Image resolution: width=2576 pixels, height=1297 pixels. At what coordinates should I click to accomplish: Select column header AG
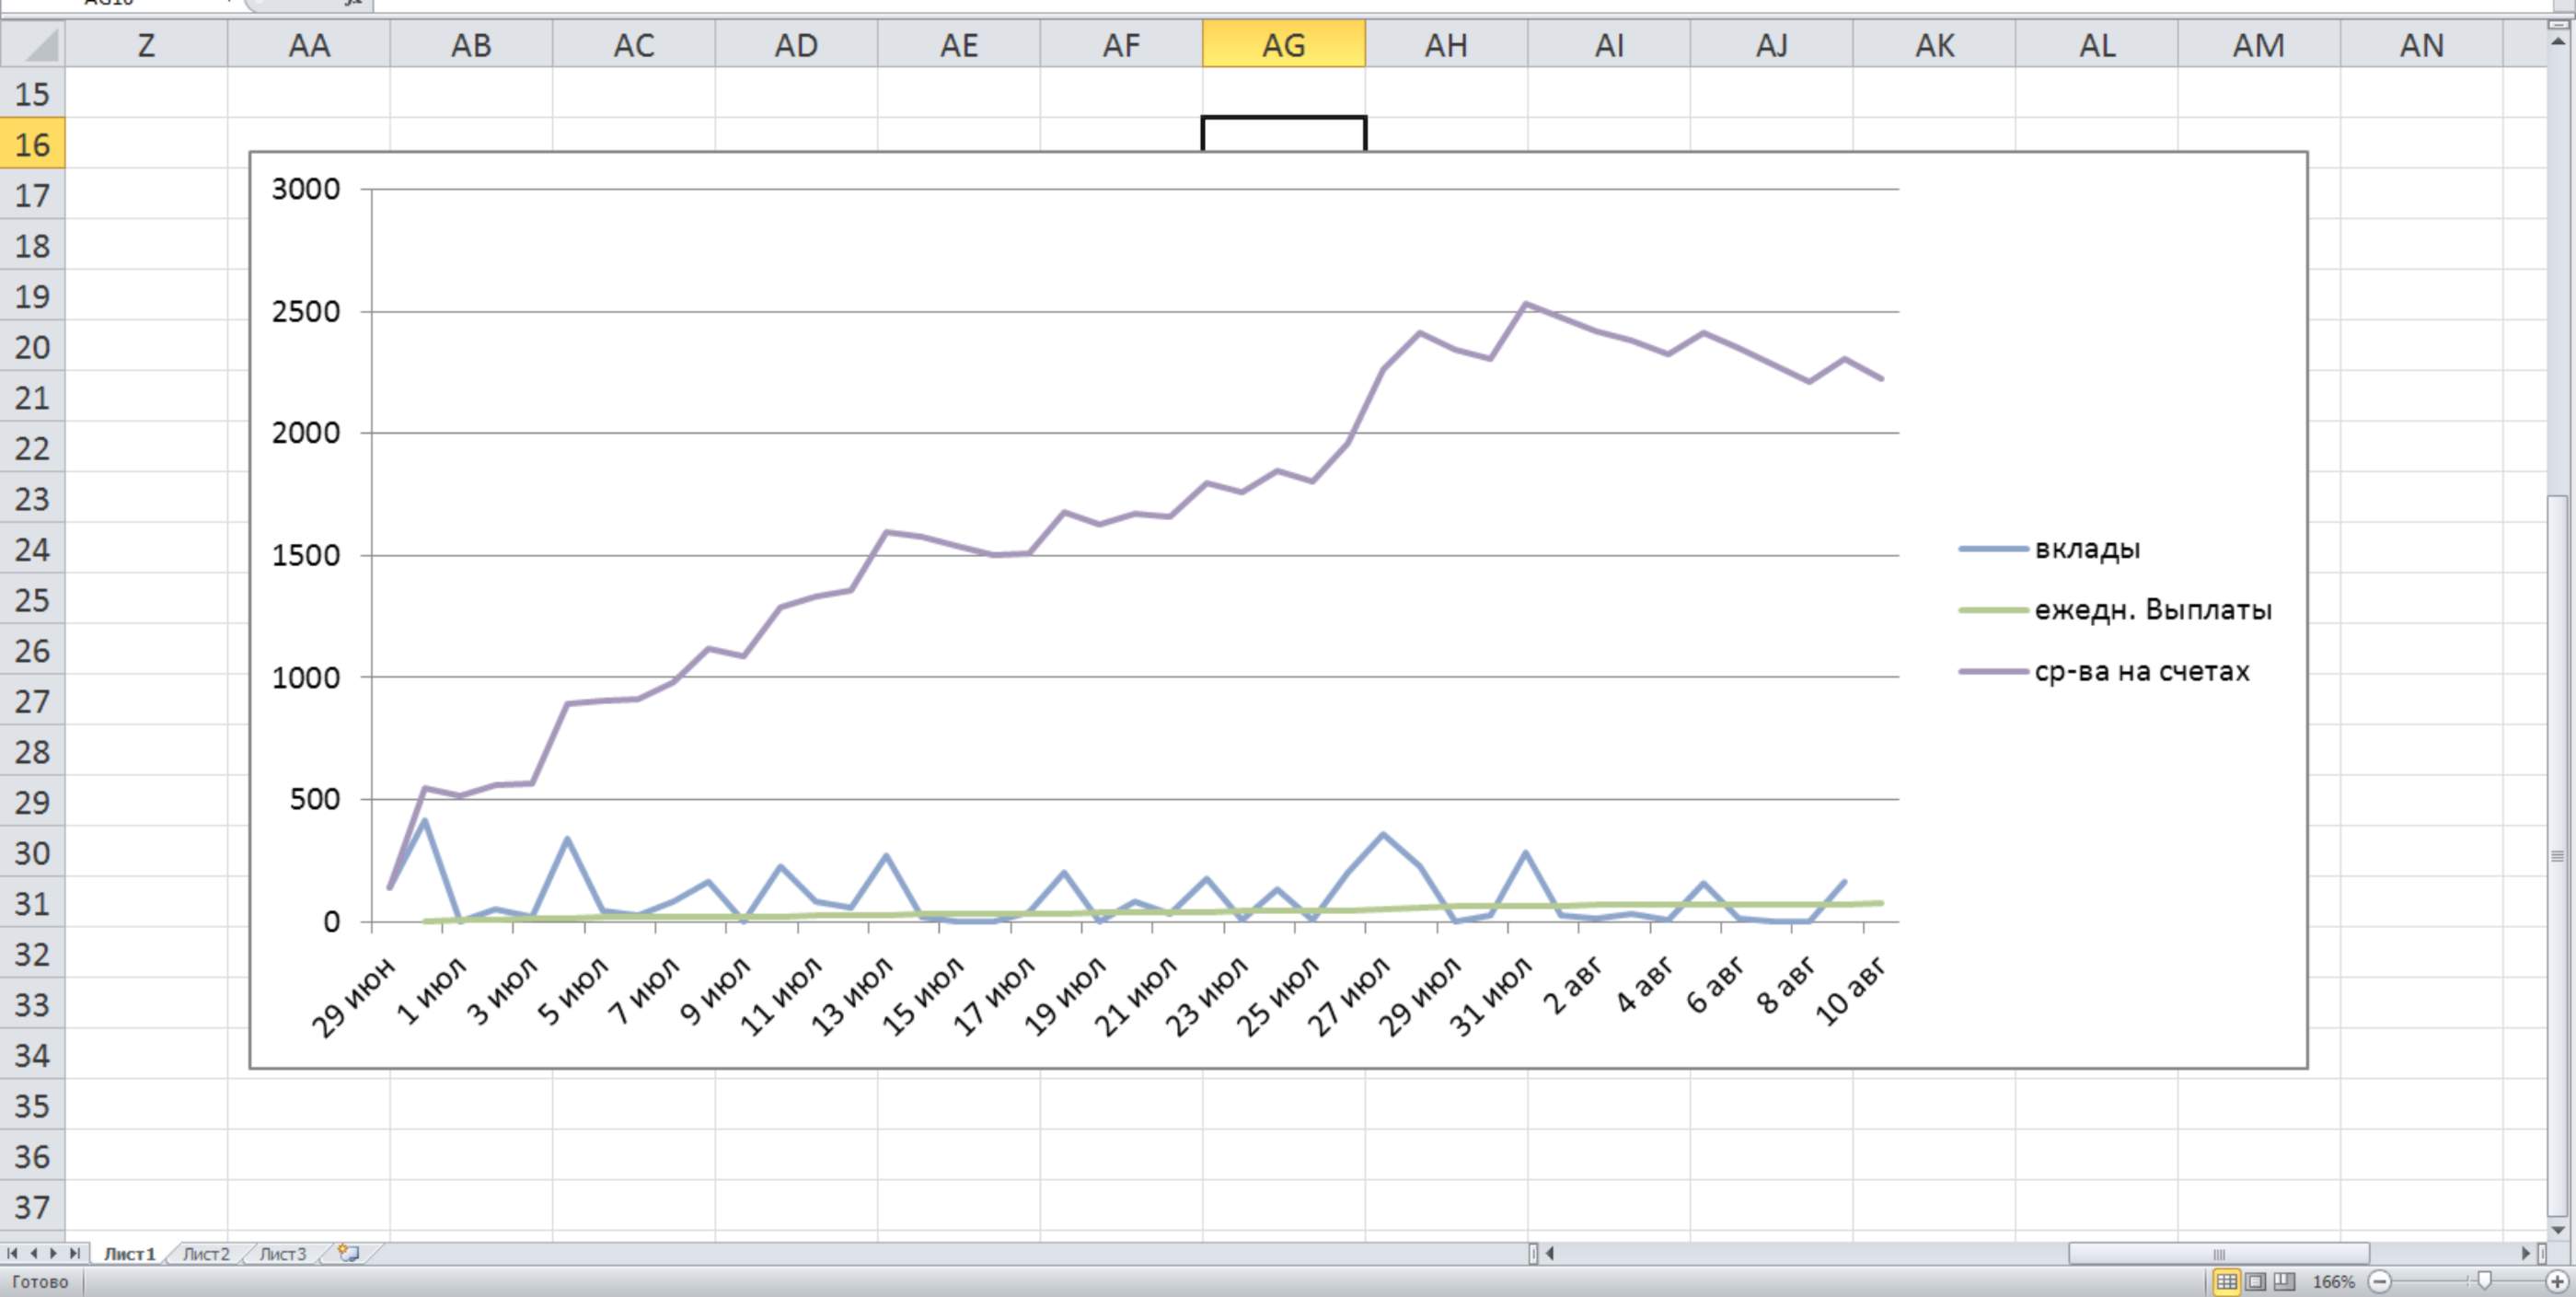(x=1283, y=45)
